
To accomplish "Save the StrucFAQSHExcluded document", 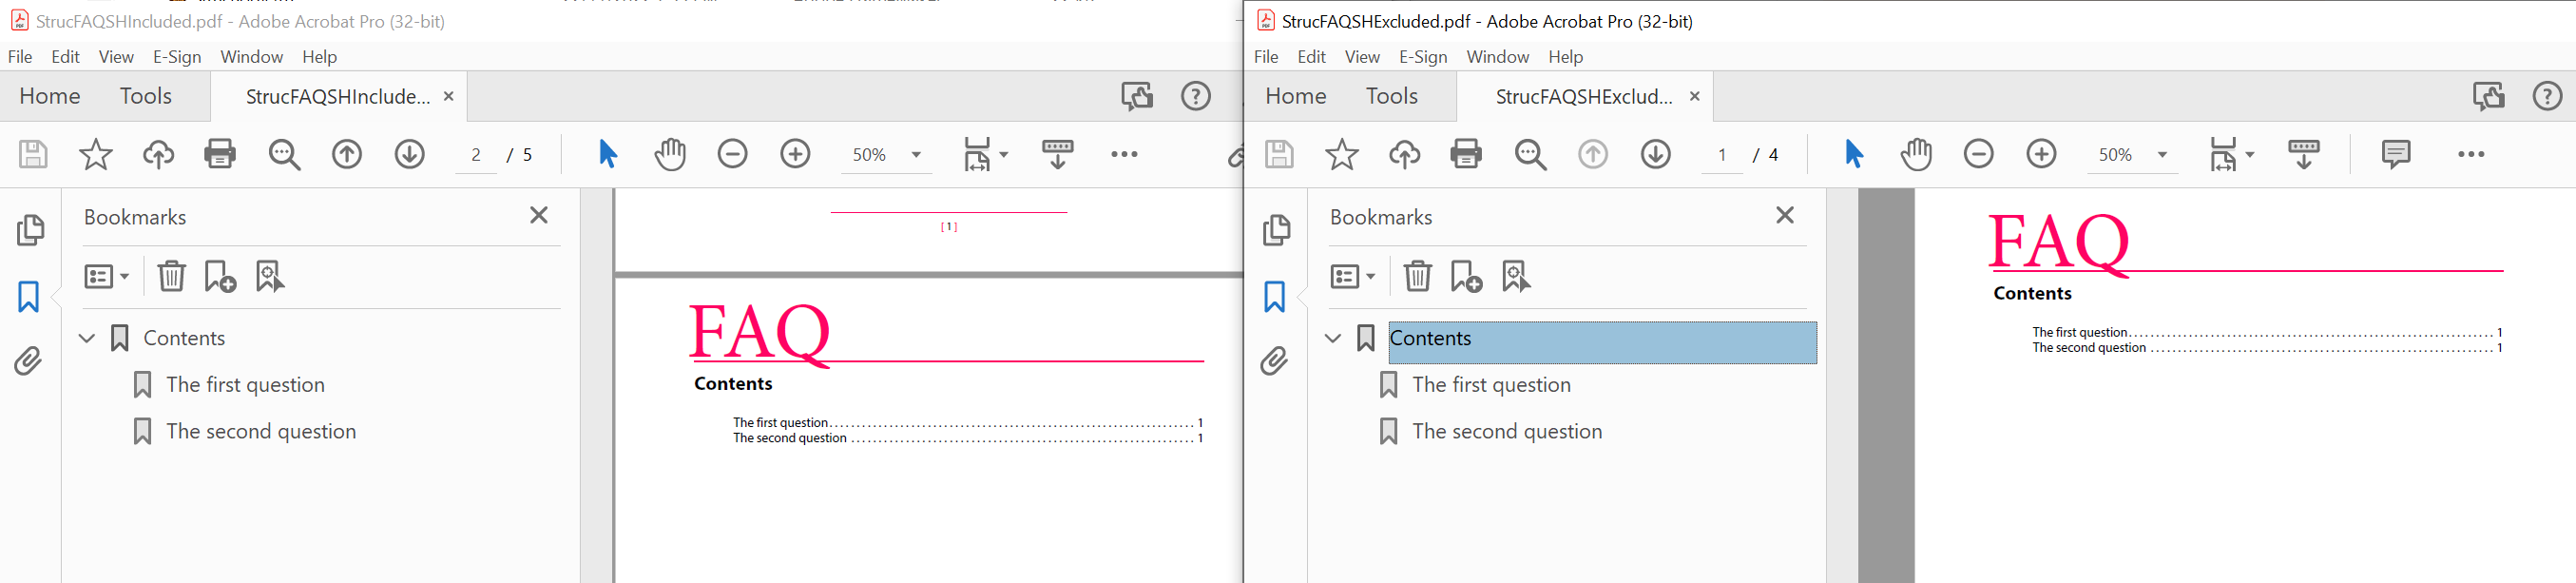I will coord(1279,154).
